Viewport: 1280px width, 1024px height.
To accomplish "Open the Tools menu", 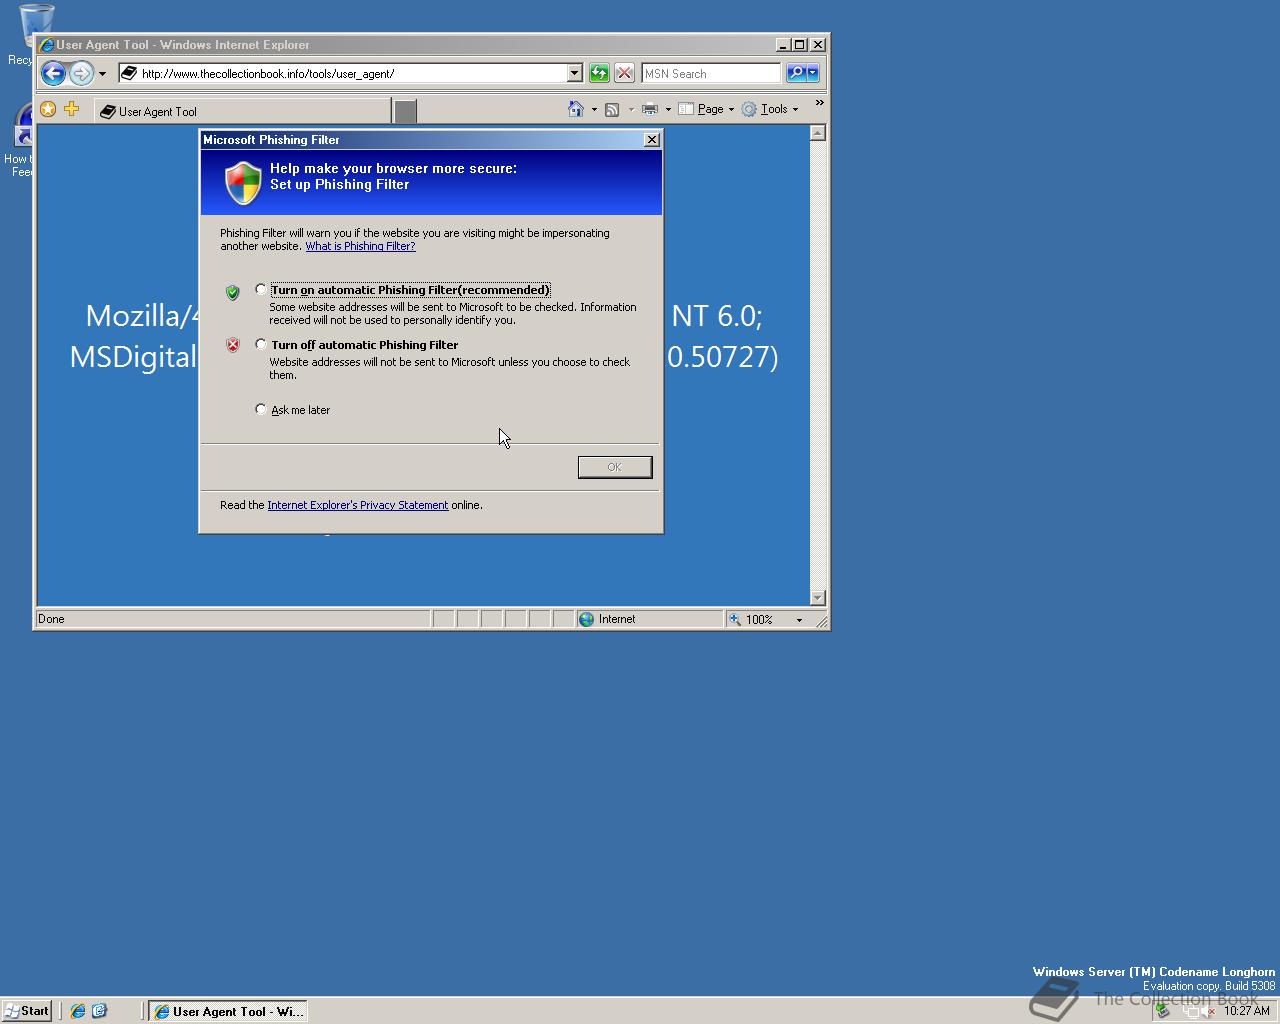I will pos(770,109).
